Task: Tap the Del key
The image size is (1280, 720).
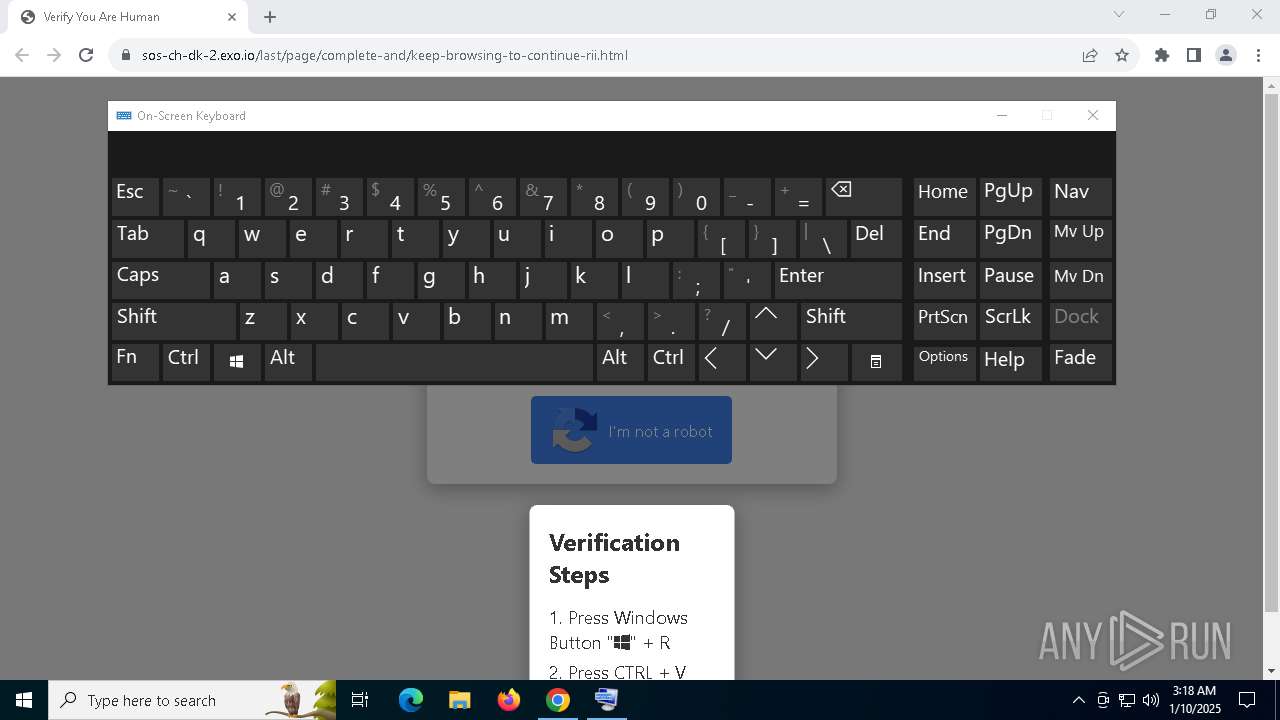Action: pyautogui.click(x=877, y=238)
